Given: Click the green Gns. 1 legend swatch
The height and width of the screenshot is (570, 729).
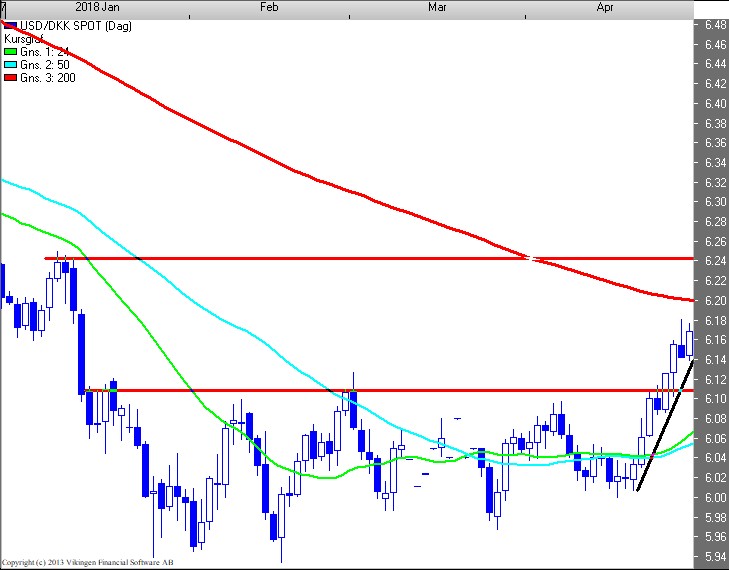Looking at the screenshot, I should point(11,51).
